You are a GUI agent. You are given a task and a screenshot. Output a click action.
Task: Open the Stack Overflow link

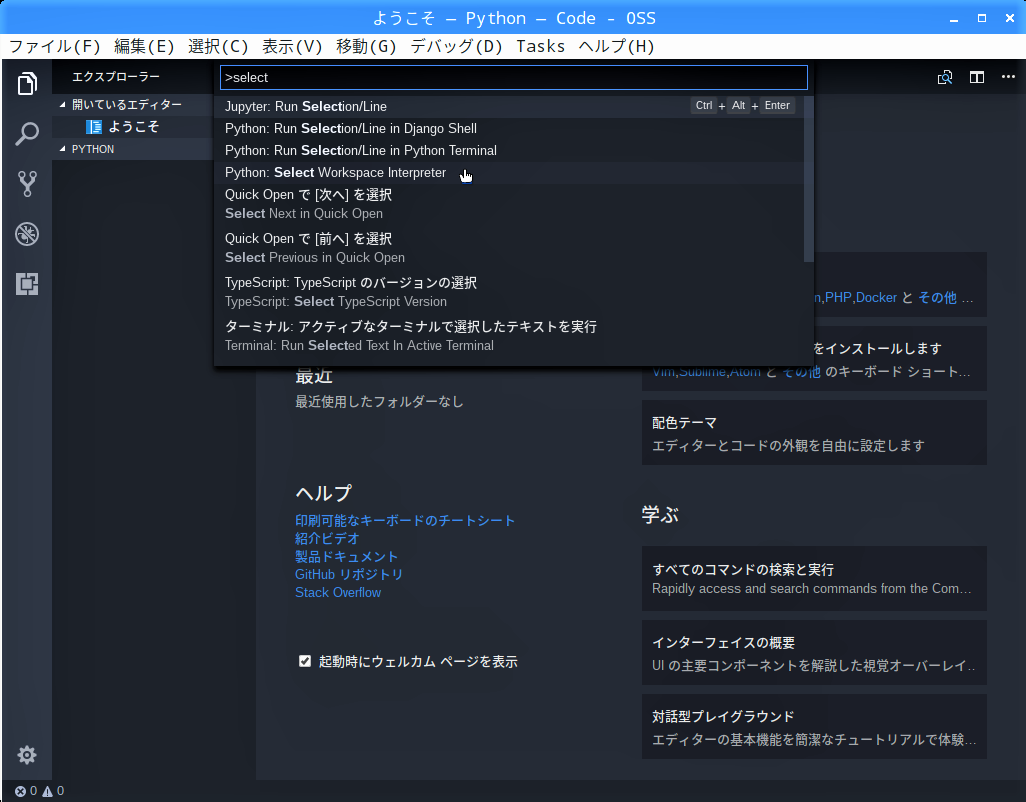338,593
